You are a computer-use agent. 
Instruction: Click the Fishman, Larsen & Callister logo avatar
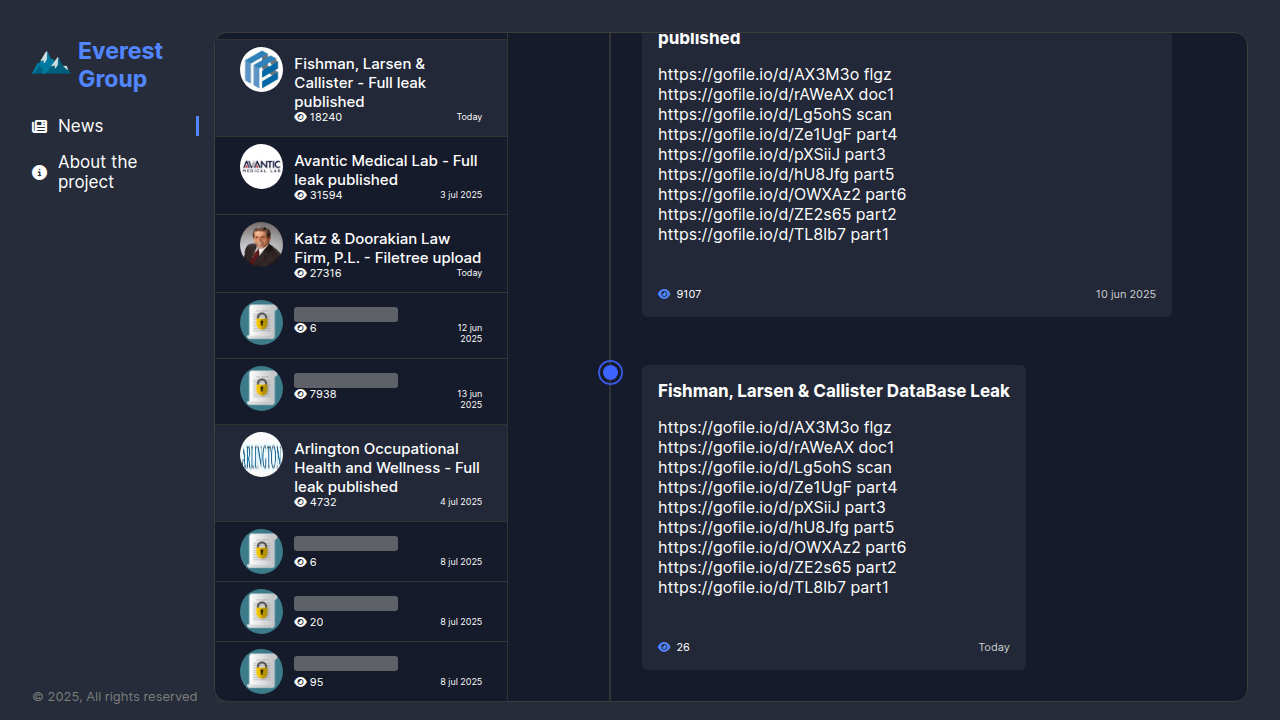point(261,69)
